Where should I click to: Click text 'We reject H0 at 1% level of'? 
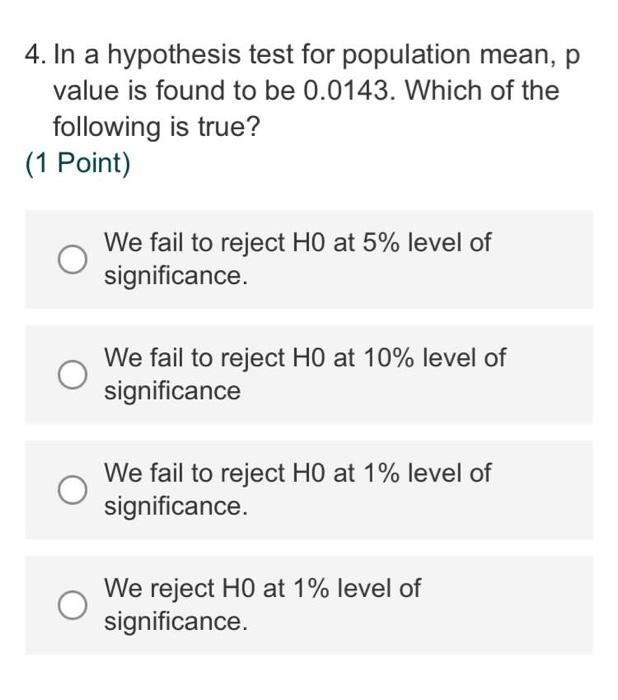262,588
